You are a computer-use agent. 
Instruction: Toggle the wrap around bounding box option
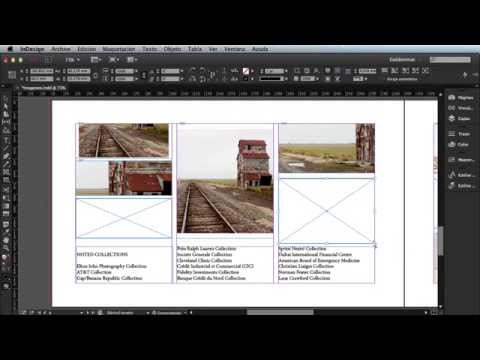338,71
